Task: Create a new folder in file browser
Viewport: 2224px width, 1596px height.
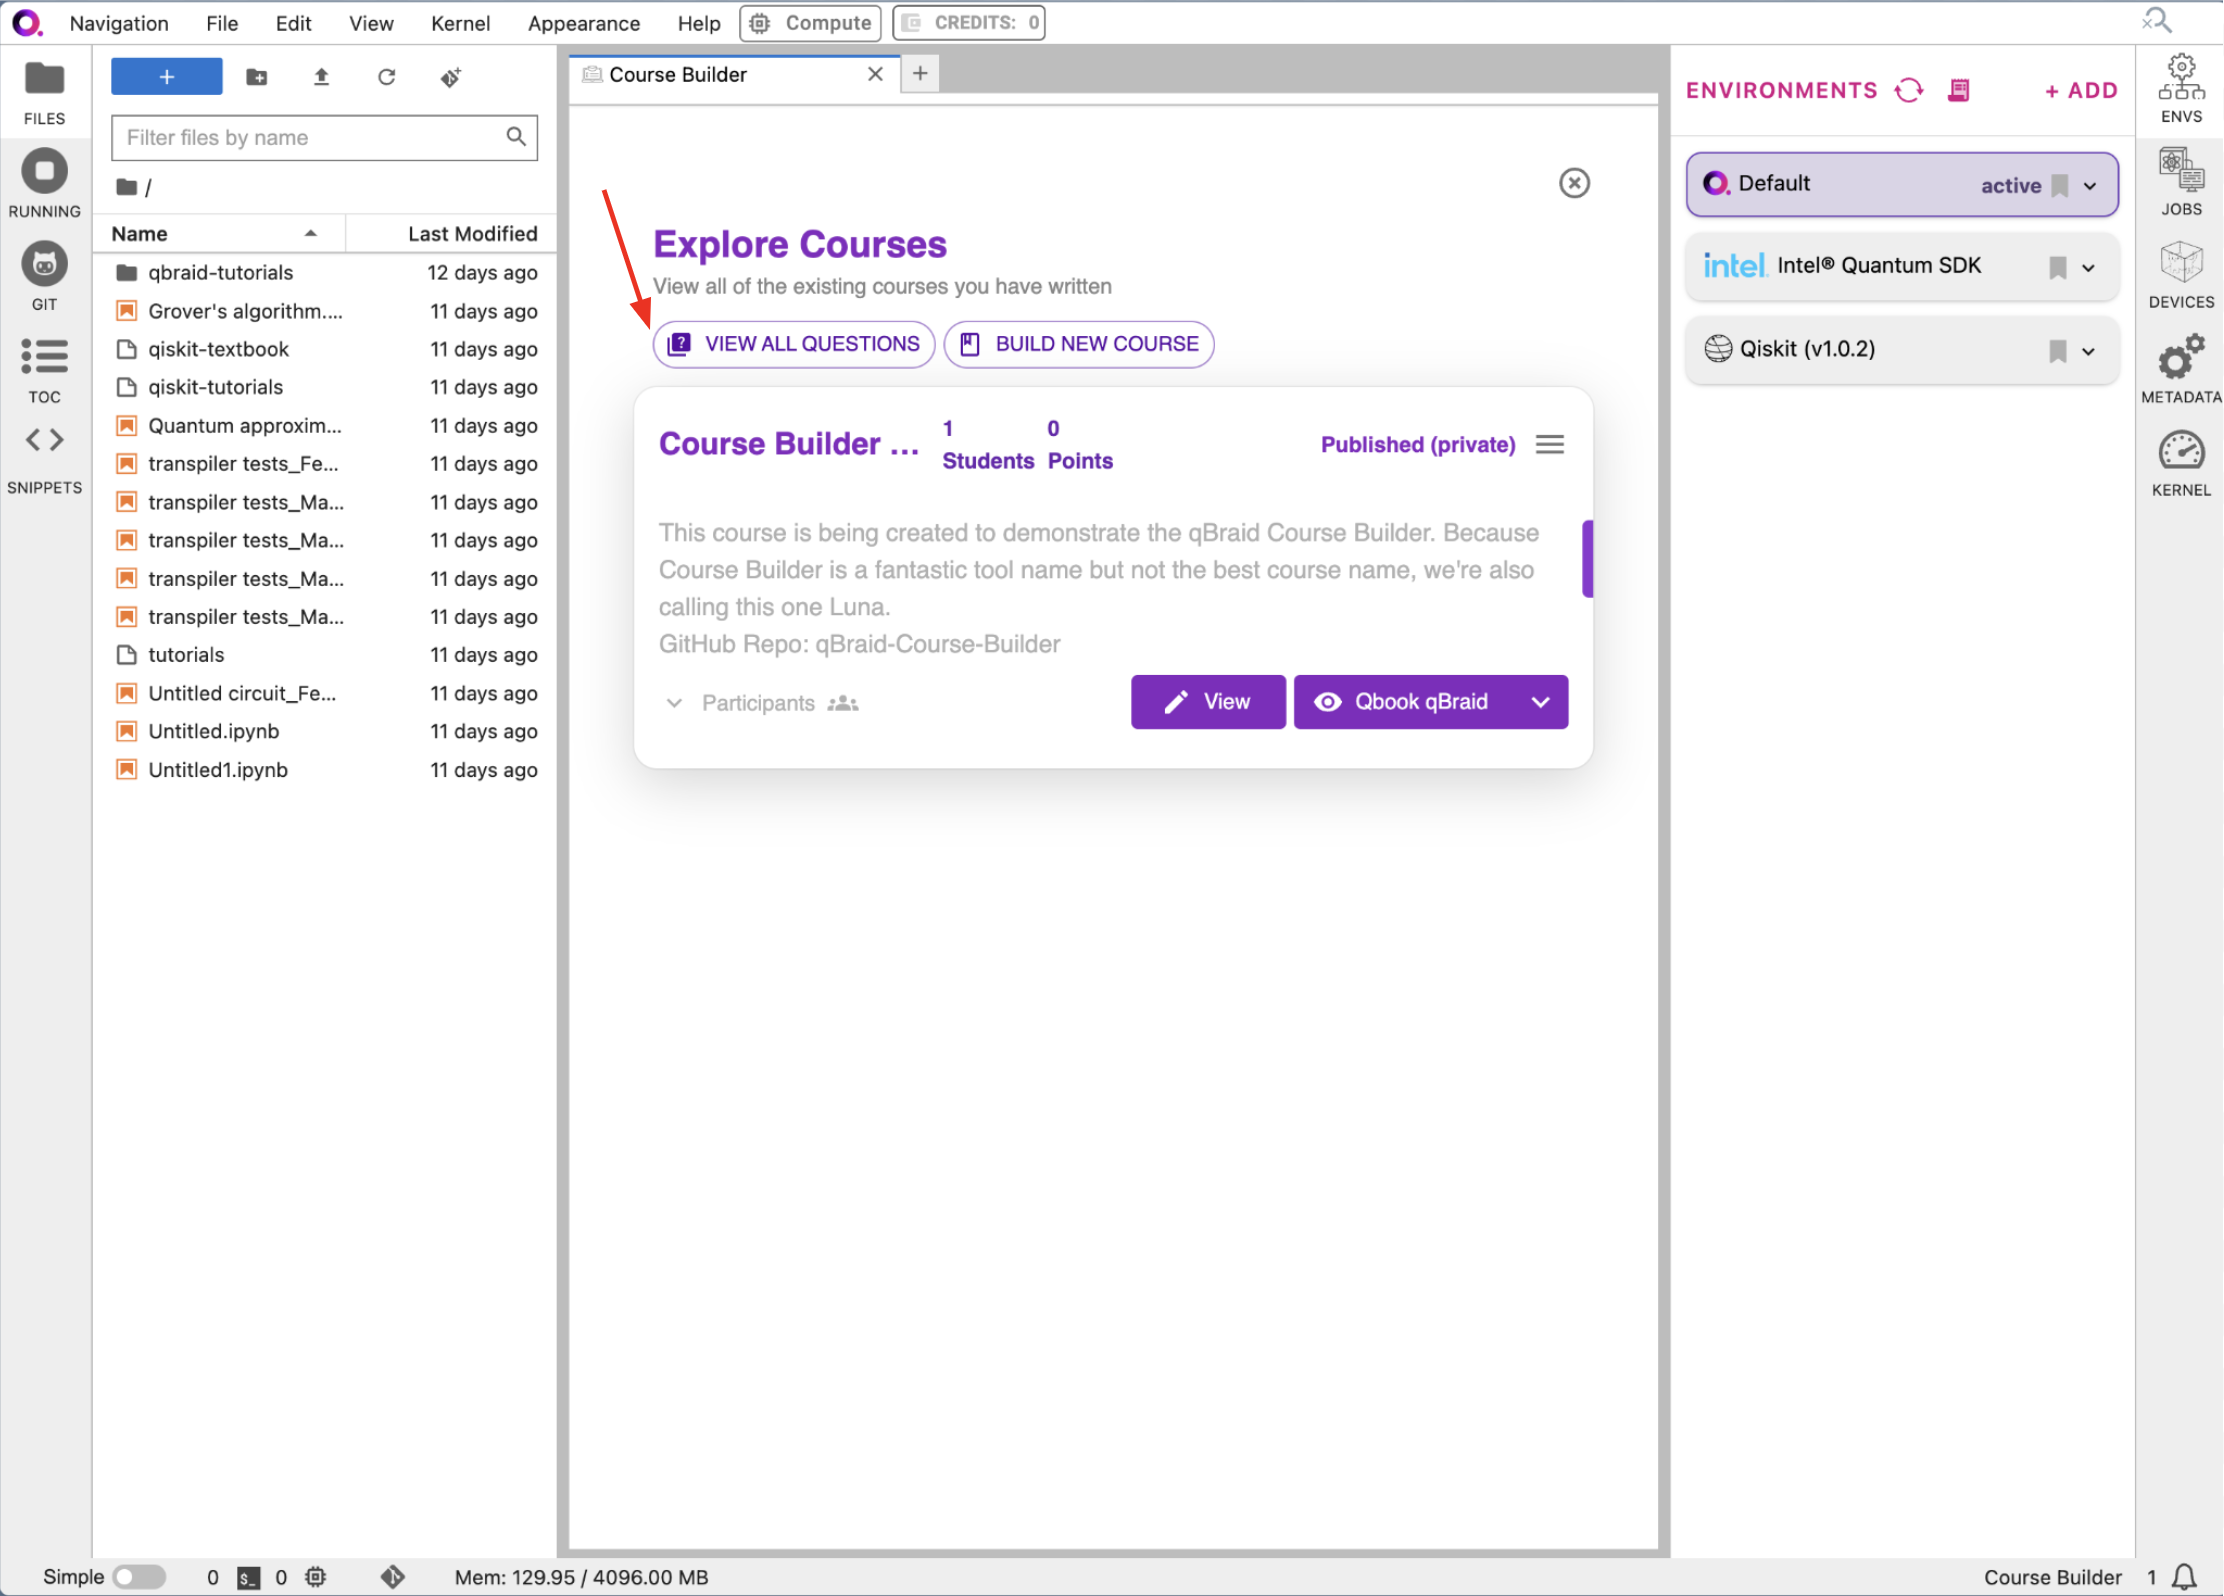Action: 257,77
